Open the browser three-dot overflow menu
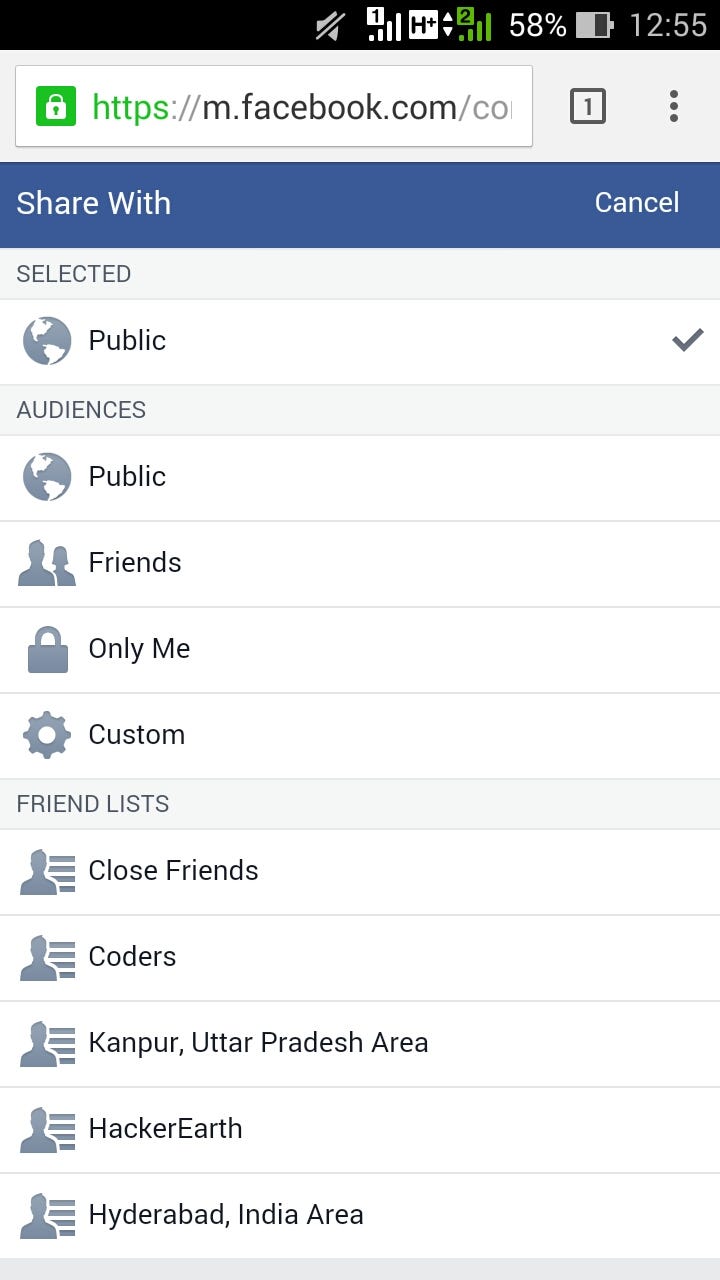The width and height of the screenshot is (720, 1280). tap(674, 106)
